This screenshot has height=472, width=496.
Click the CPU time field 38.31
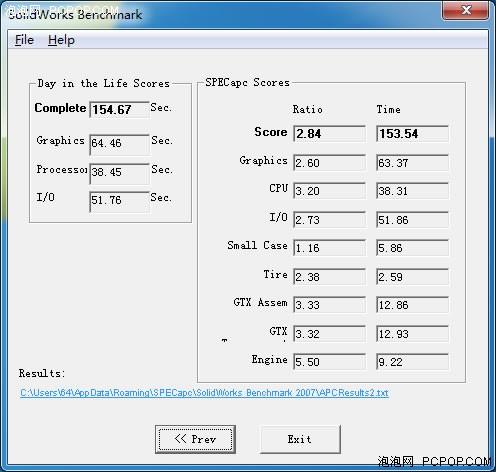pyautogui.click(x=412, y=191)
